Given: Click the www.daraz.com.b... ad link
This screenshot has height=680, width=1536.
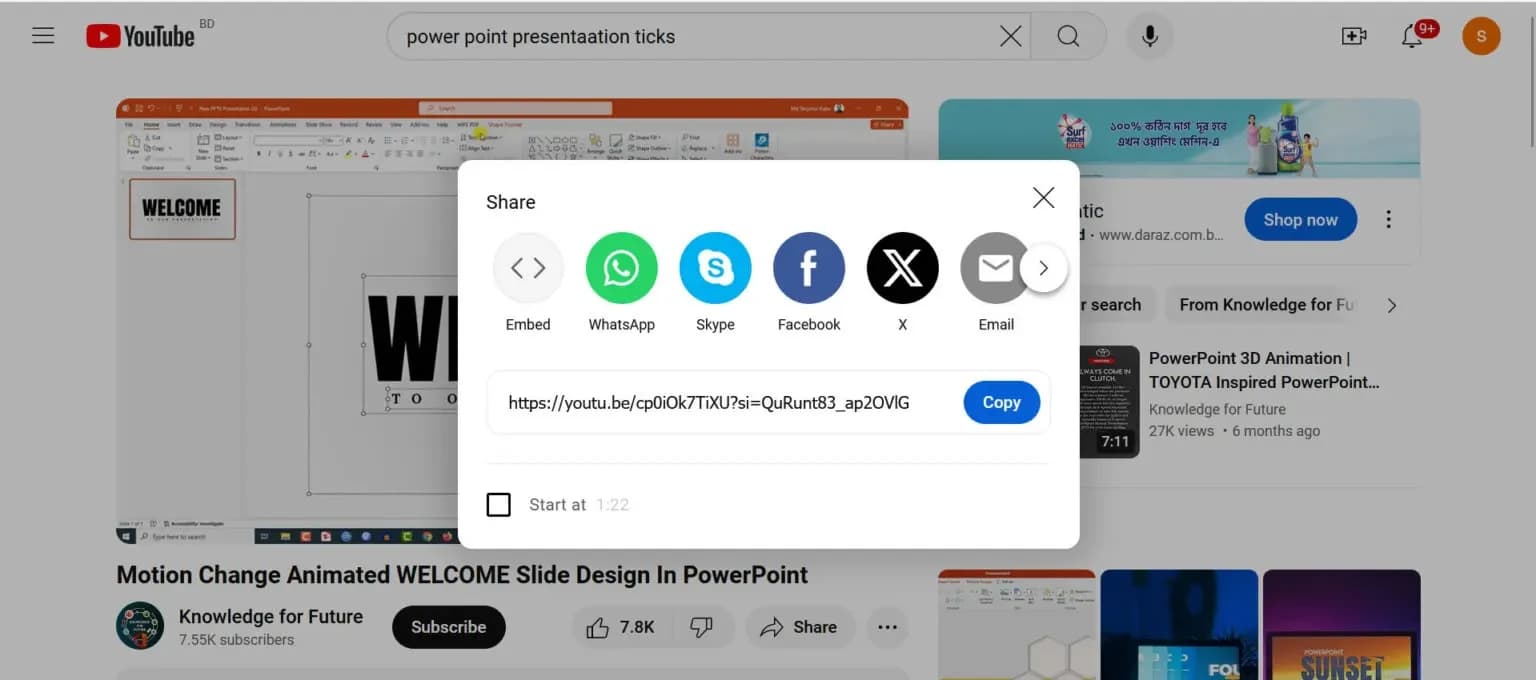Looking at the screenshot, I should pyautogui.click(x=1161, y=235).
